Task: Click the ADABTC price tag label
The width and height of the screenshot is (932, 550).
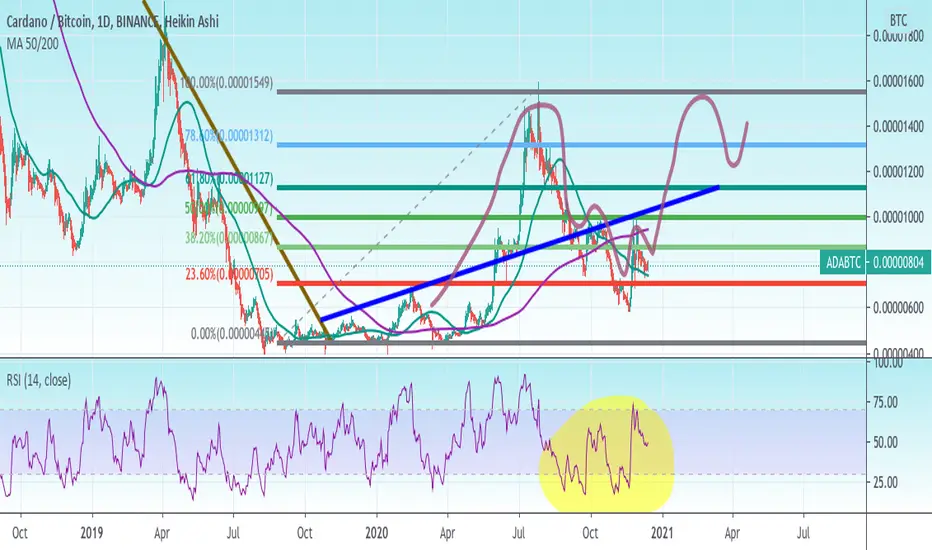Action: (x=843, y=262)
